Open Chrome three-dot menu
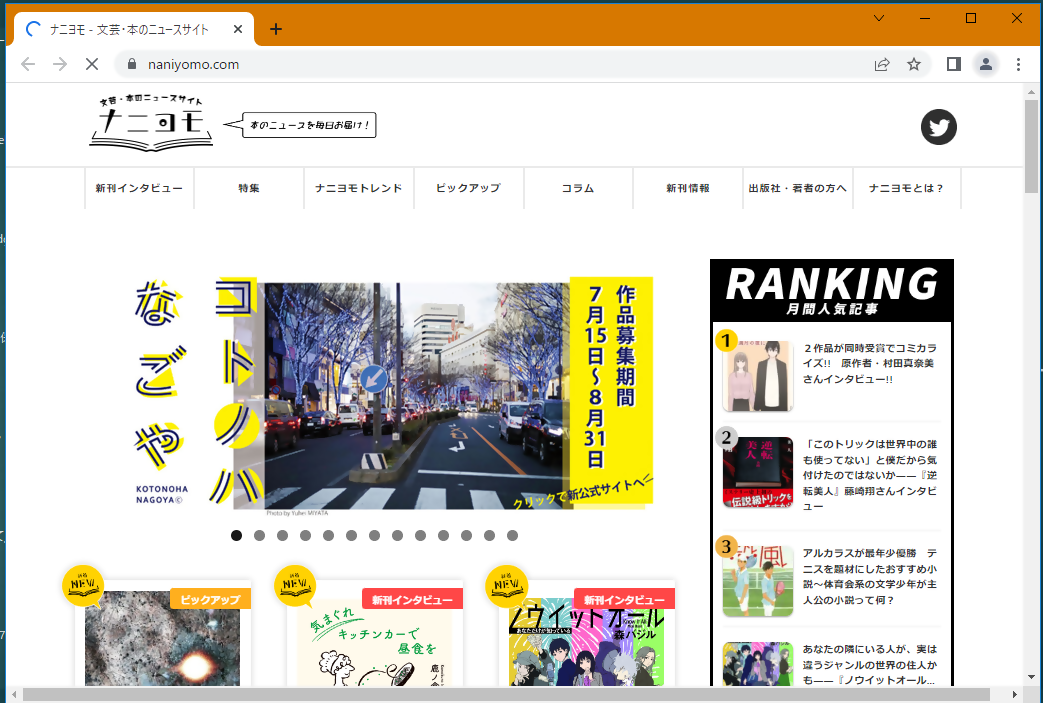Image resolution: width=1043 pixels, height=703 pixels. [1018, 64]
